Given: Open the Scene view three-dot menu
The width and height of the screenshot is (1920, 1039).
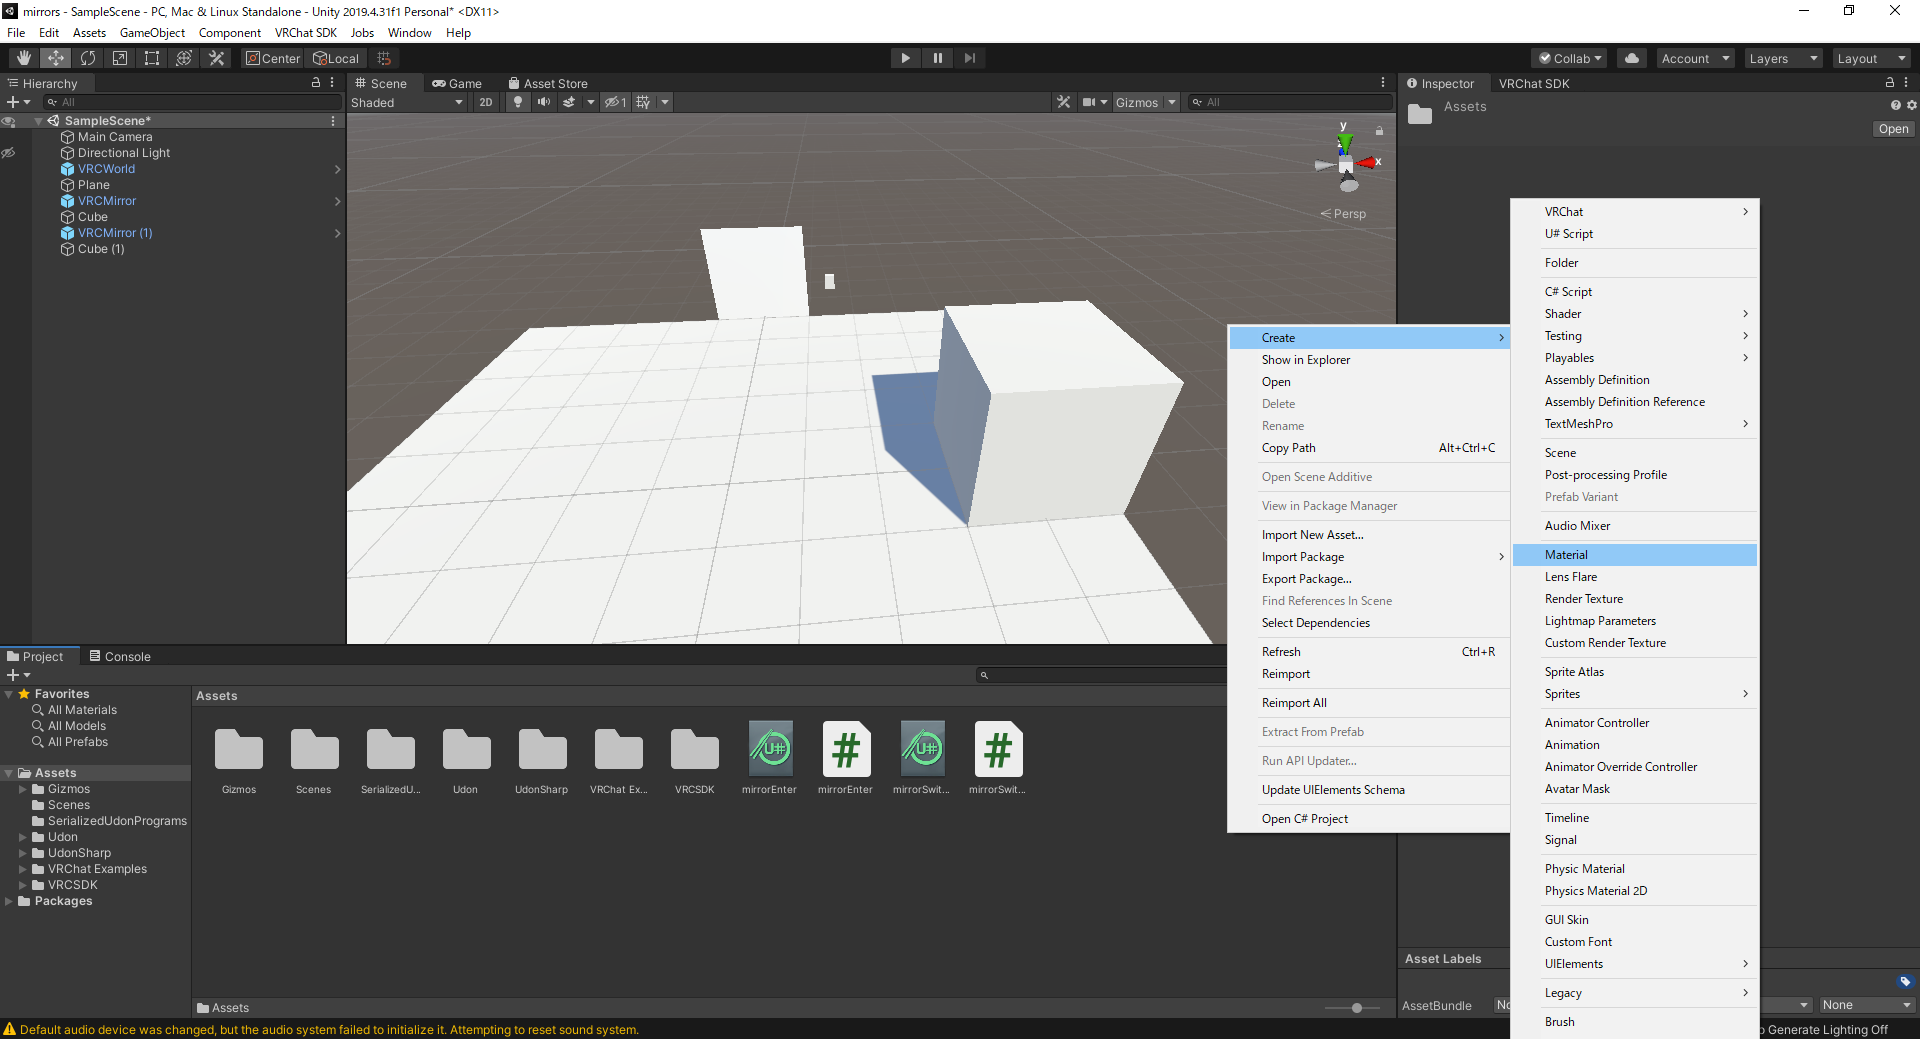Looking at the screenshot, I should [1383, 83].
